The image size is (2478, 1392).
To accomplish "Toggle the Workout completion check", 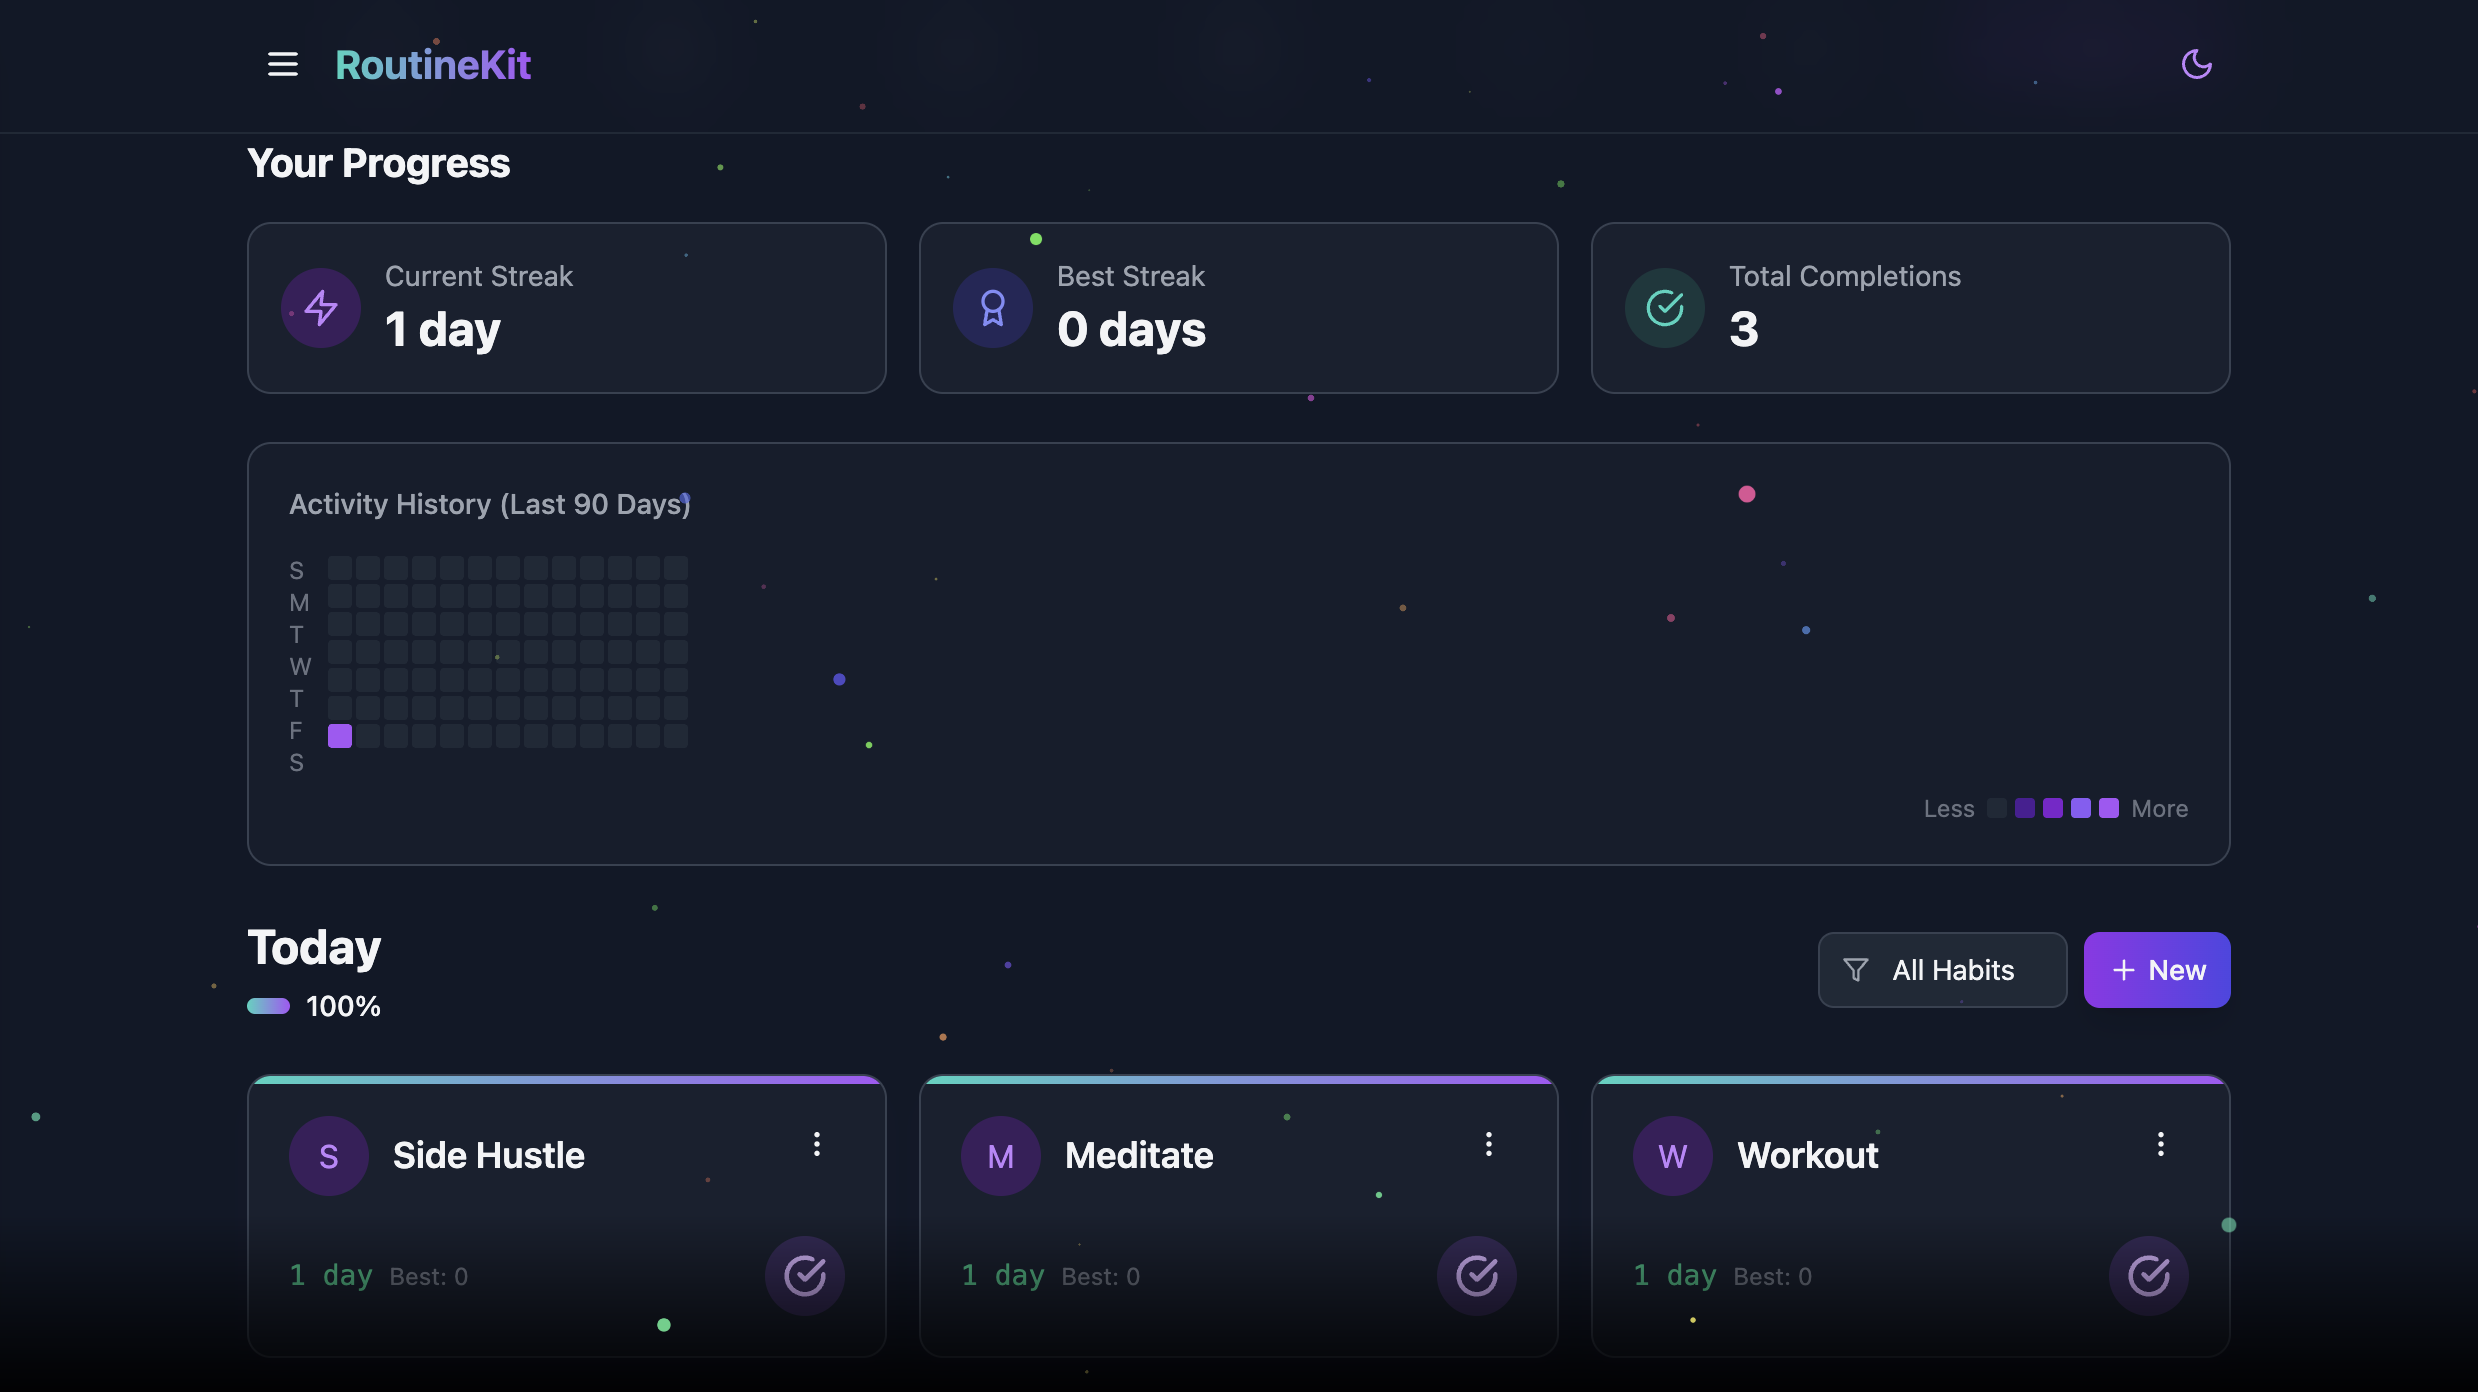I will tap(2149, 1275).
